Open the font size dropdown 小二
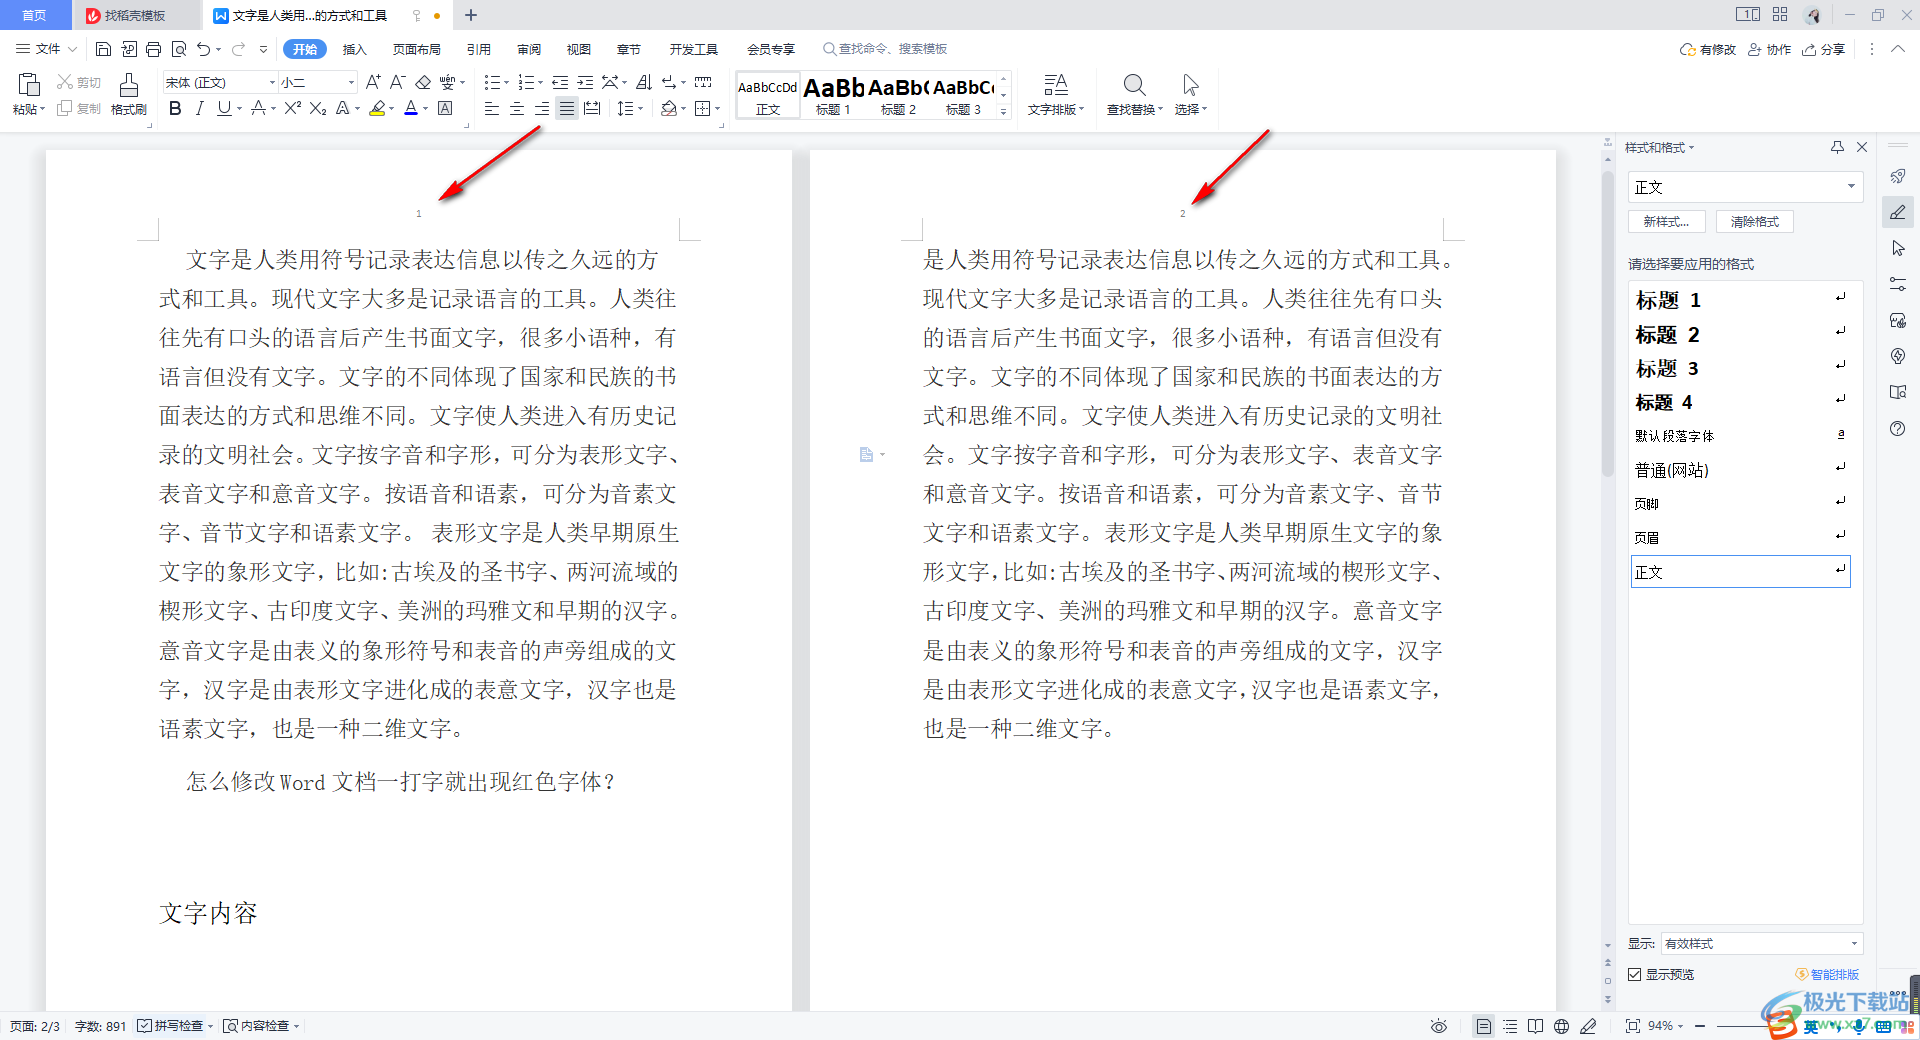 point(318,82)
